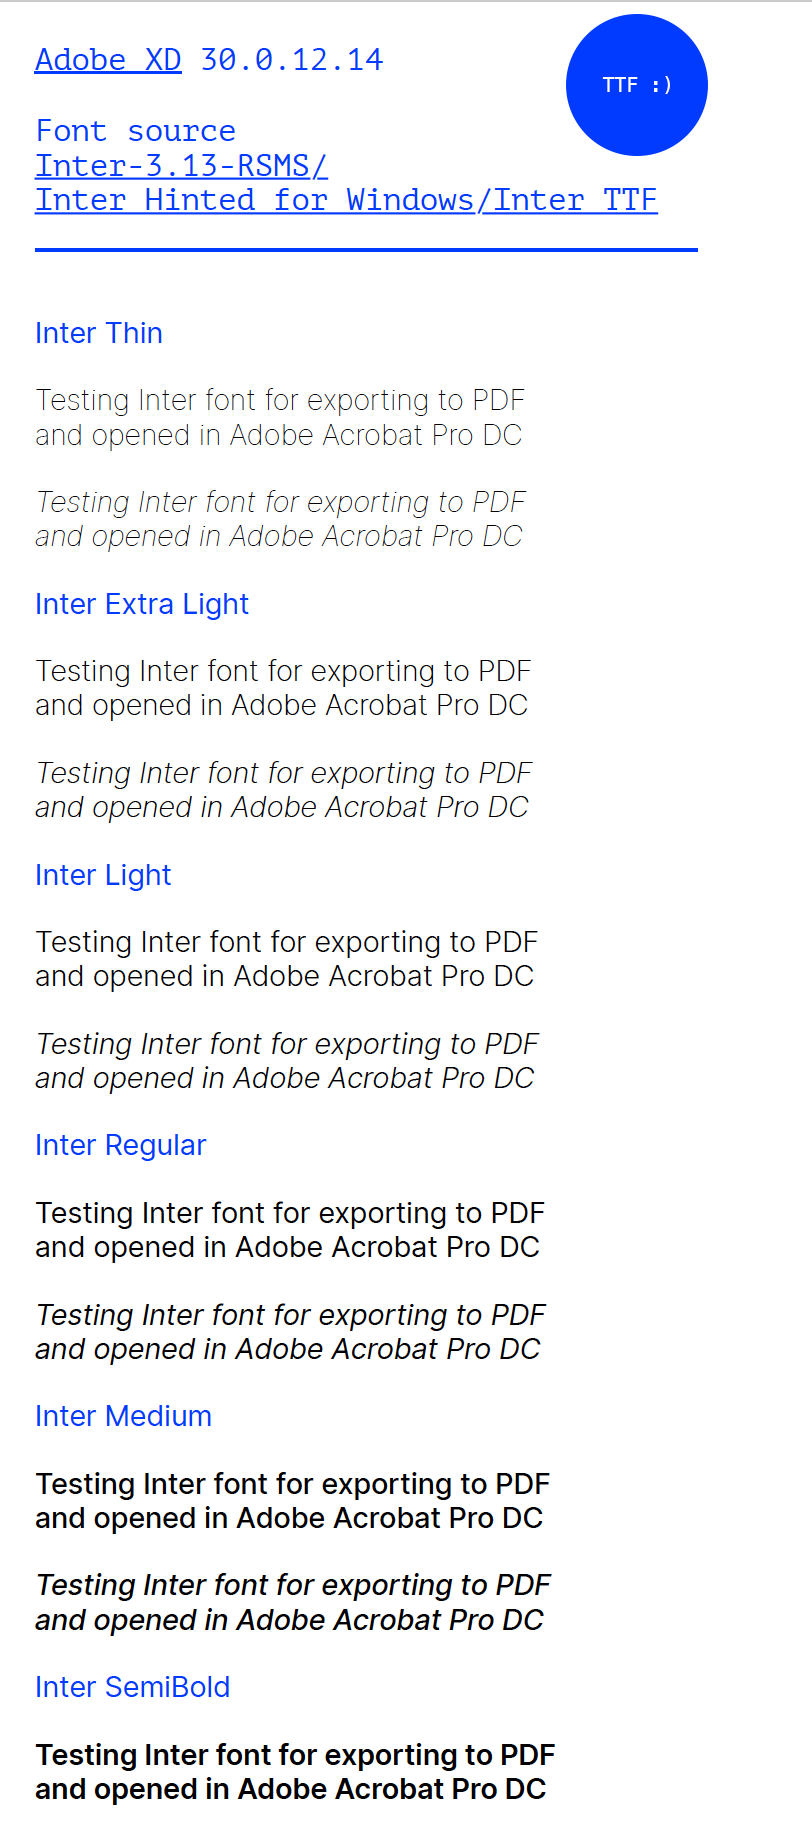
Task: Select the Inter Medium heading
Action: point(124,1416)
